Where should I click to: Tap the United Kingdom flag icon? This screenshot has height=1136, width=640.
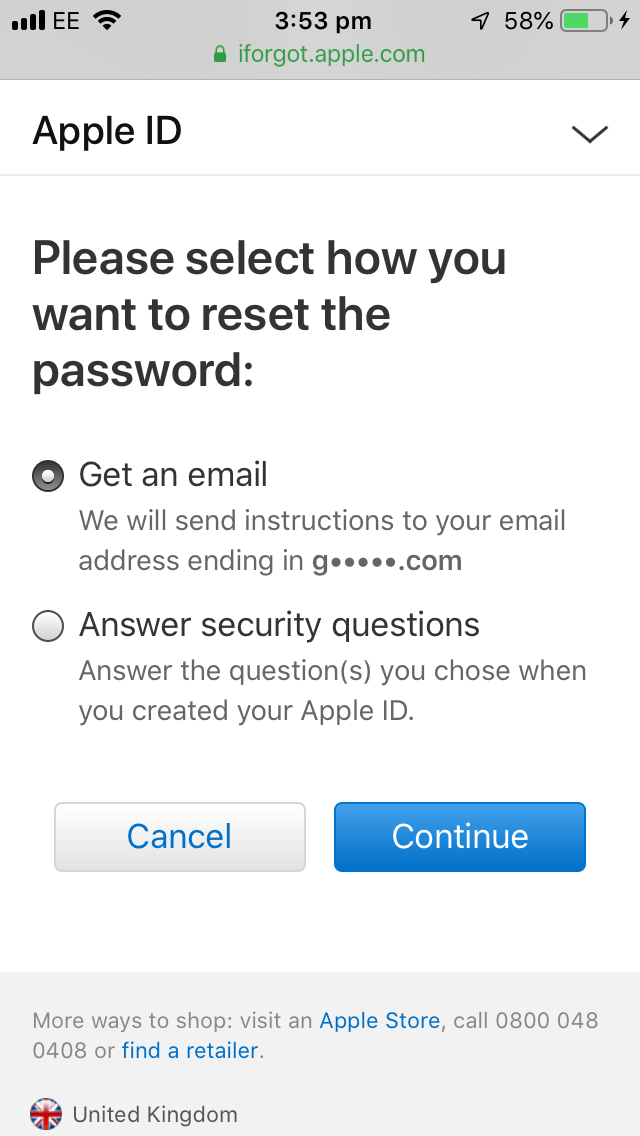pyautogui.click(x=46, y=1114)
